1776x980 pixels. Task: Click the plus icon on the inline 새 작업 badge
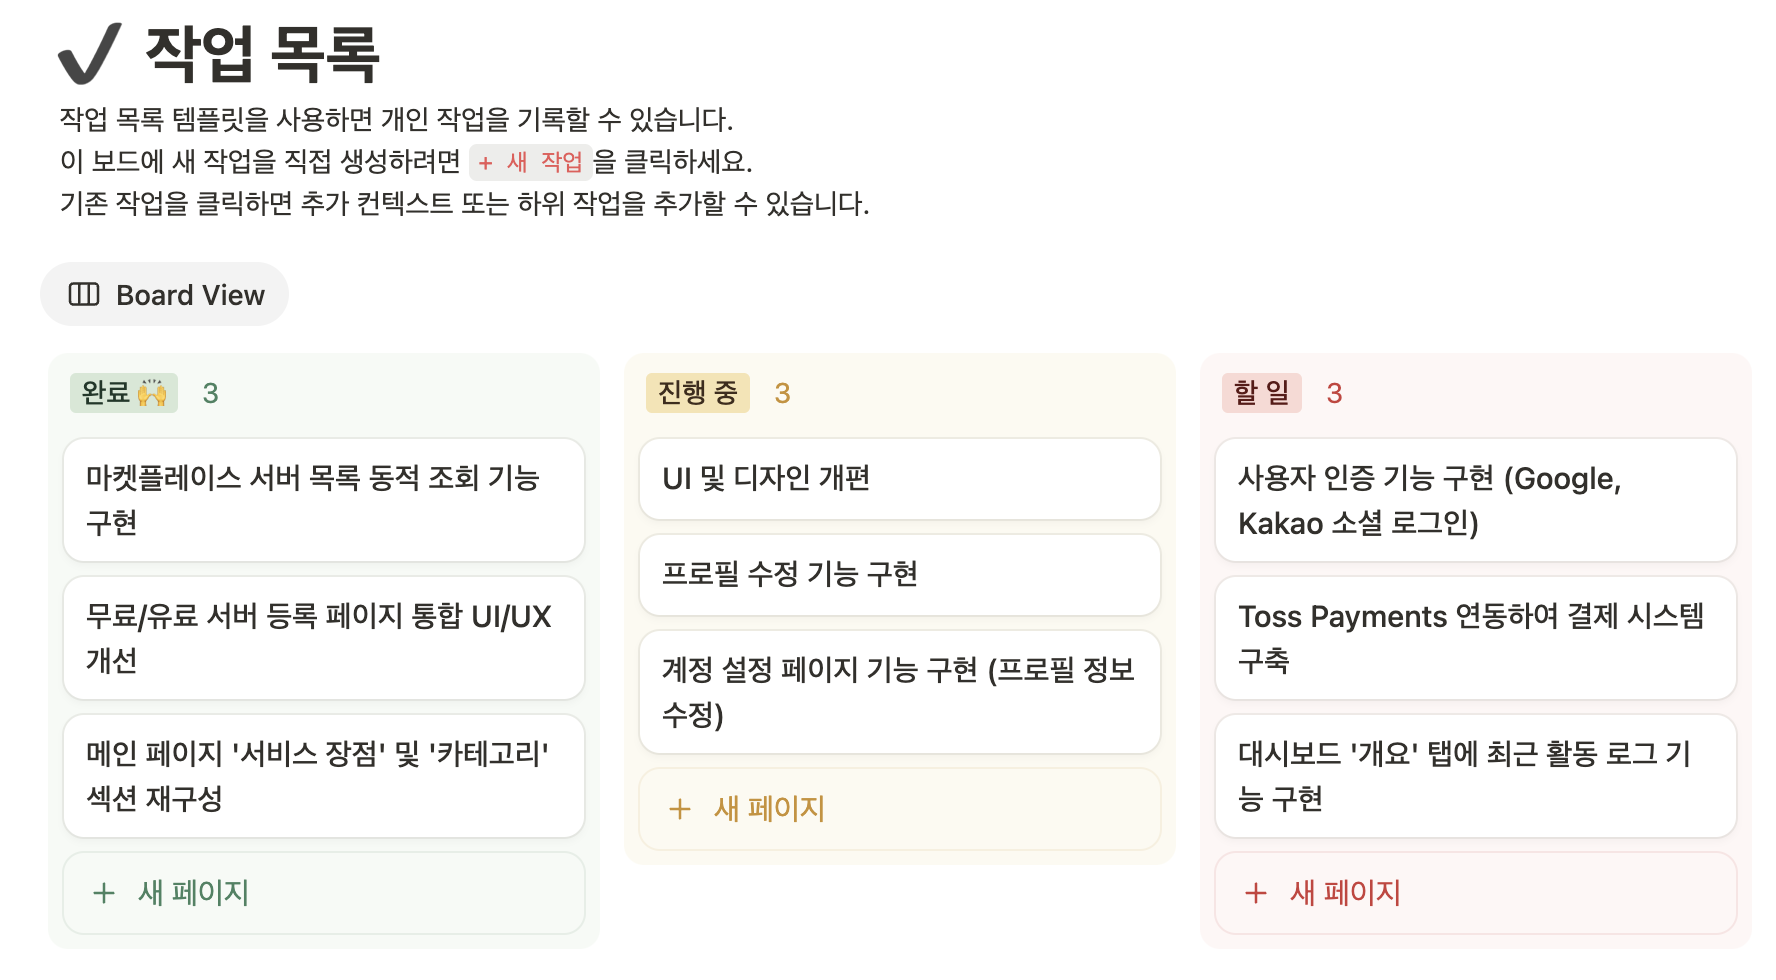point(487,161)
